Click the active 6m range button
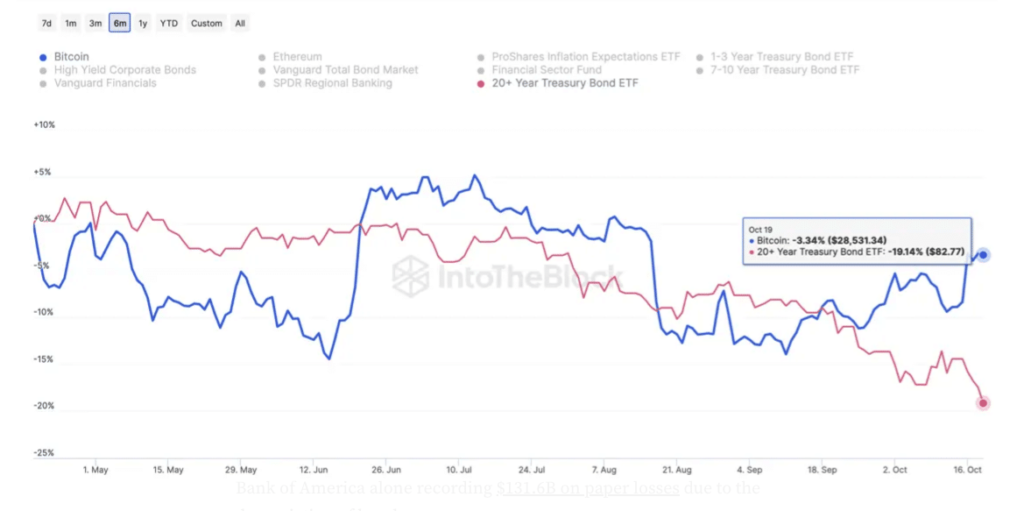The width and height of the screenshot is (1024, 511). tap(120, 23)
